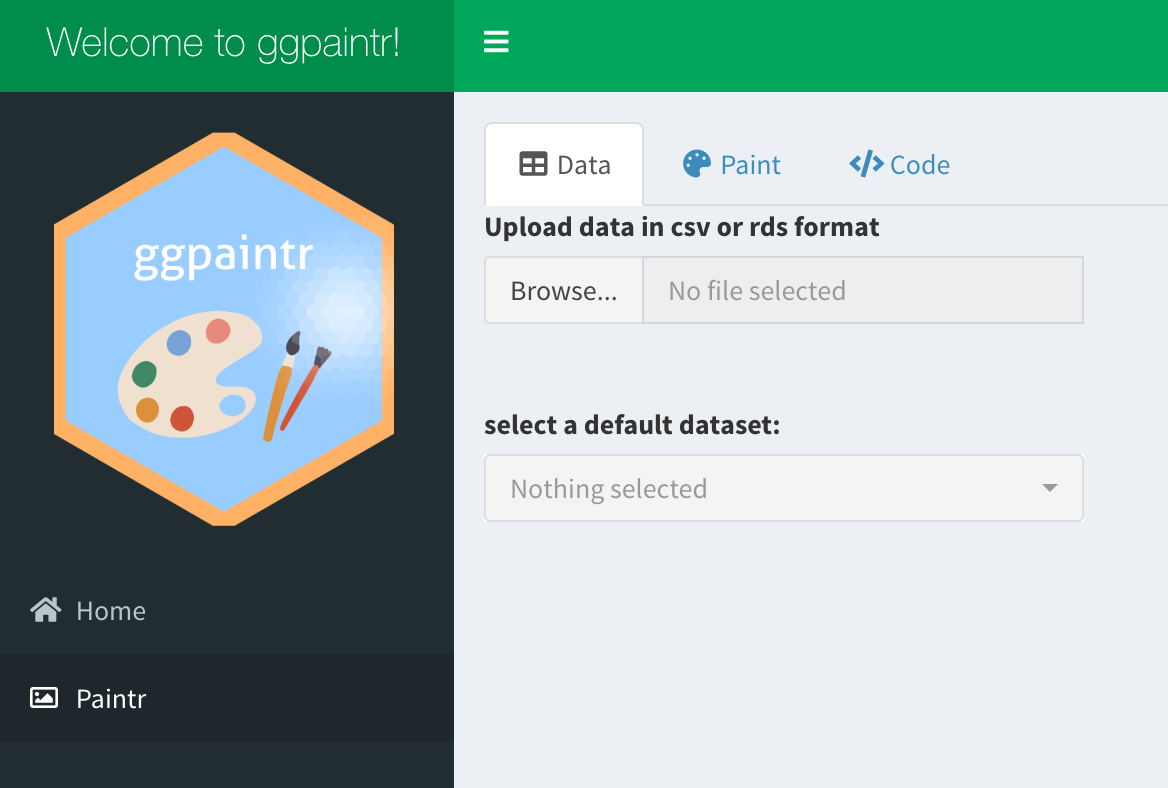Click the house icon beside Home
Screen dimensions: 1168x788
point(45,610)
